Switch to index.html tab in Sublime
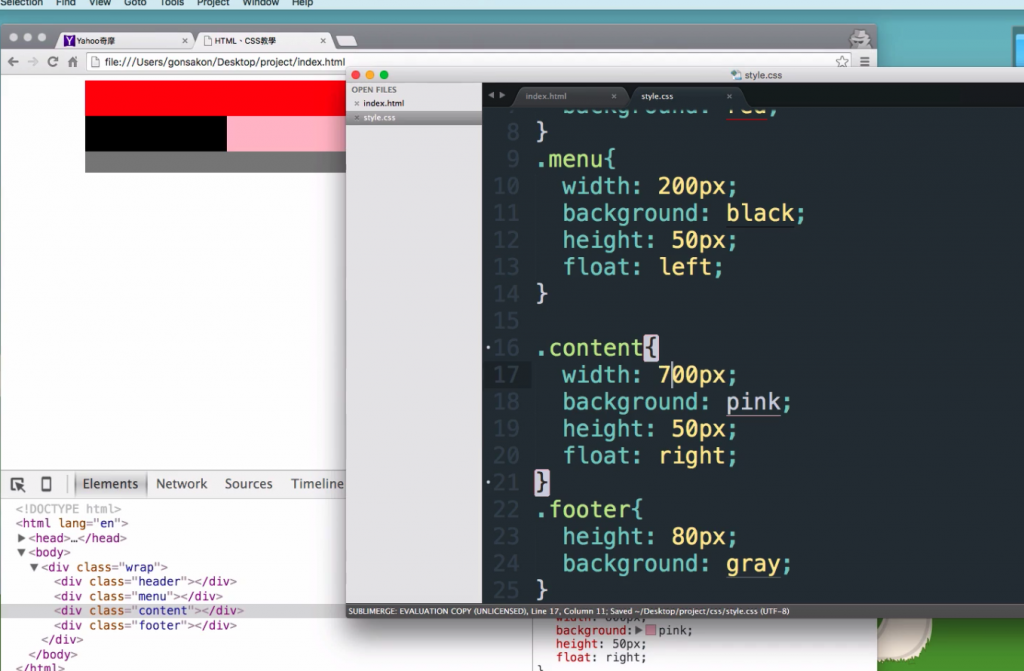The width and height of the screenshot is (1024, 671). point(546,96)
